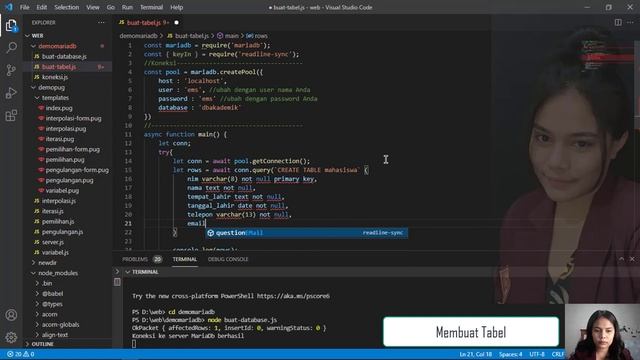Open Terminal menu
Viewport: 640px width, 360px height.
point(151,7)
